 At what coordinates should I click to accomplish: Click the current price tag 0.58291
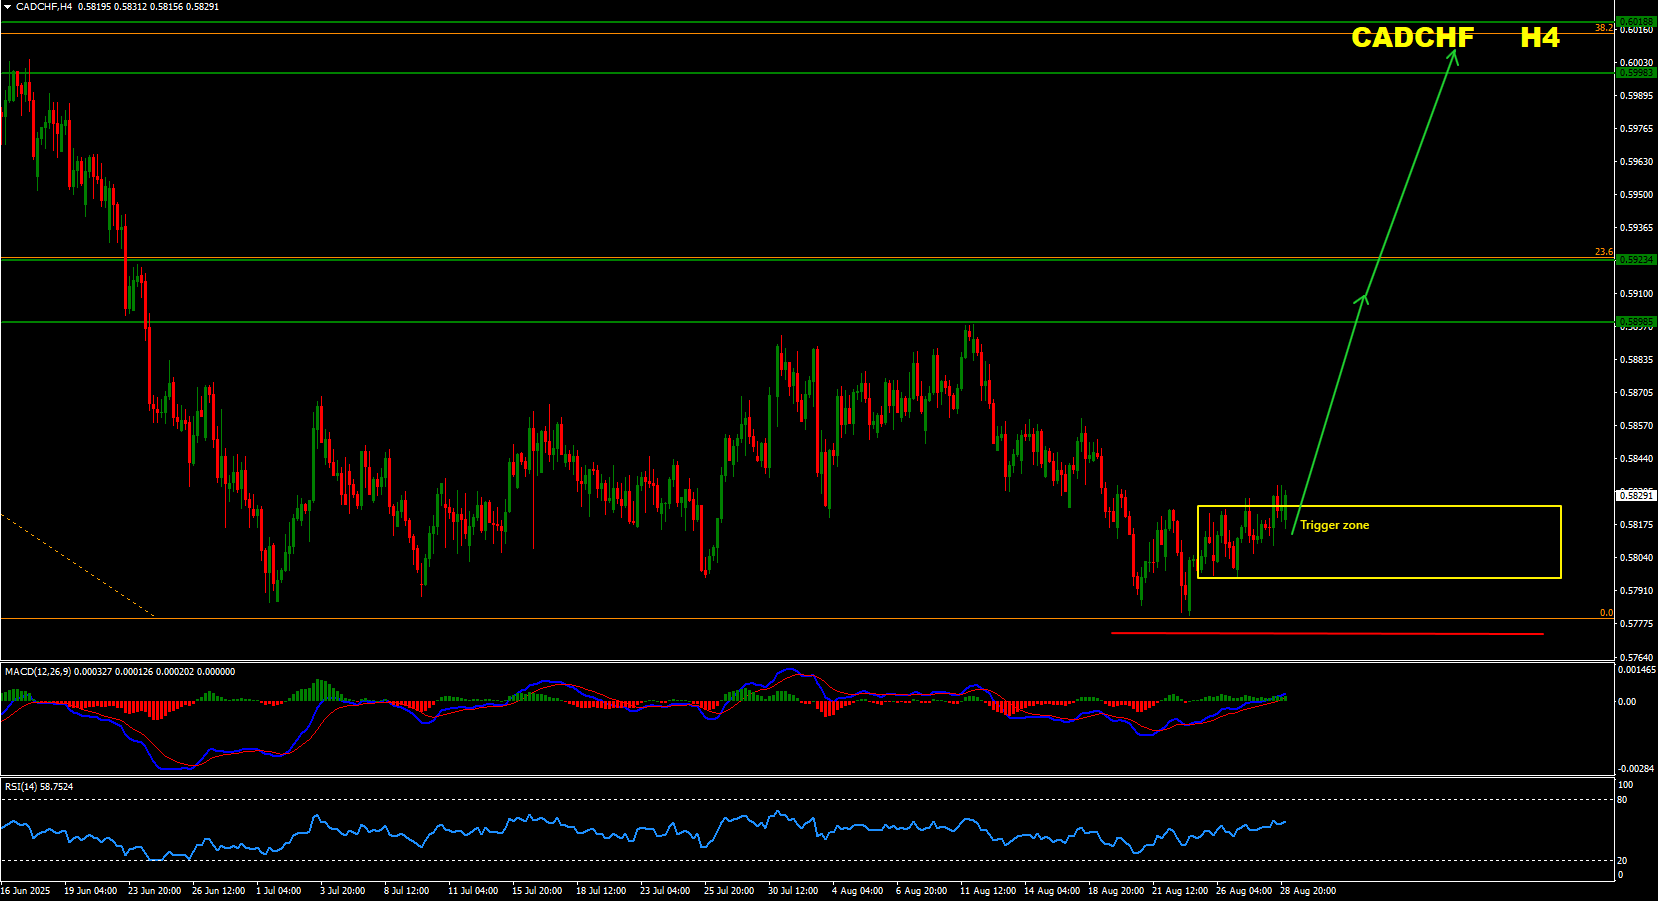[x=1636, y=495]
